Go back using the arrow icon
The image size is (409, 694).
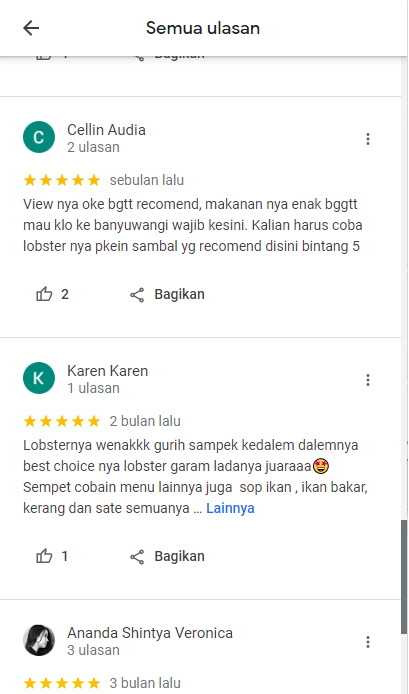coord(31,28)
